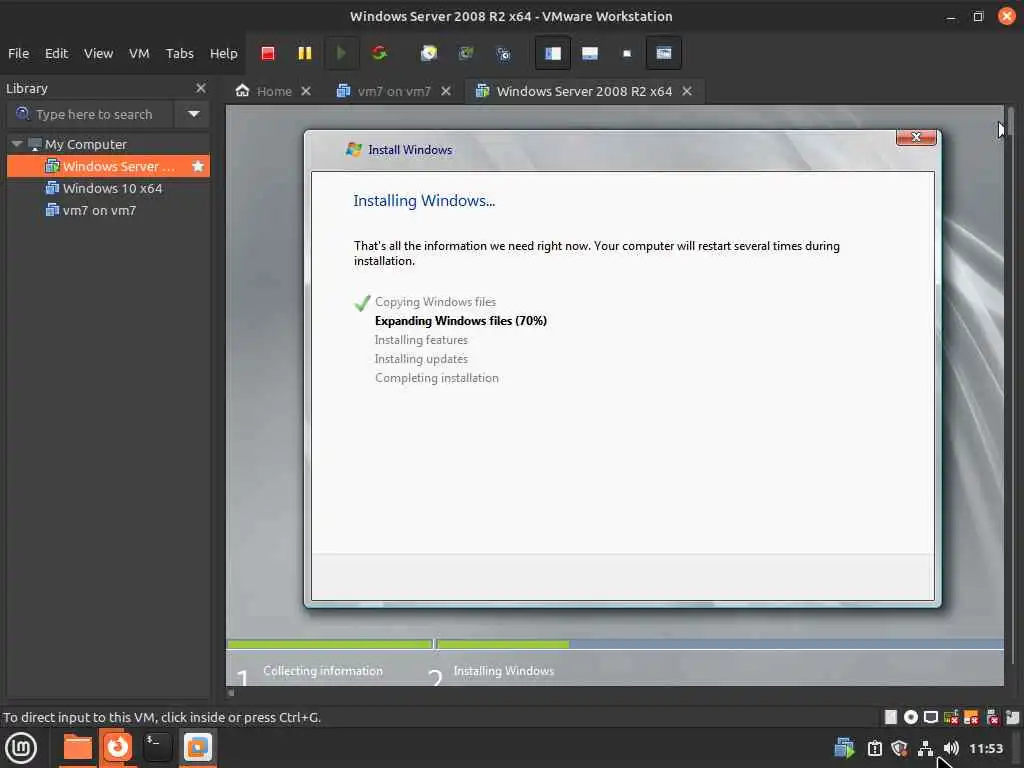The height and width of the screenshot is (768, 1024).
Task: Select Windows 10 x64 in library
Action: 112,189
